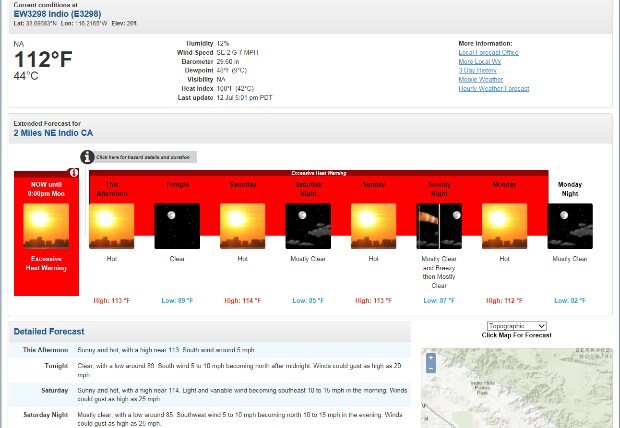This screenshot has width=620, height=428.
Task: Open the 3 Day History link
Action: point(477,71)
